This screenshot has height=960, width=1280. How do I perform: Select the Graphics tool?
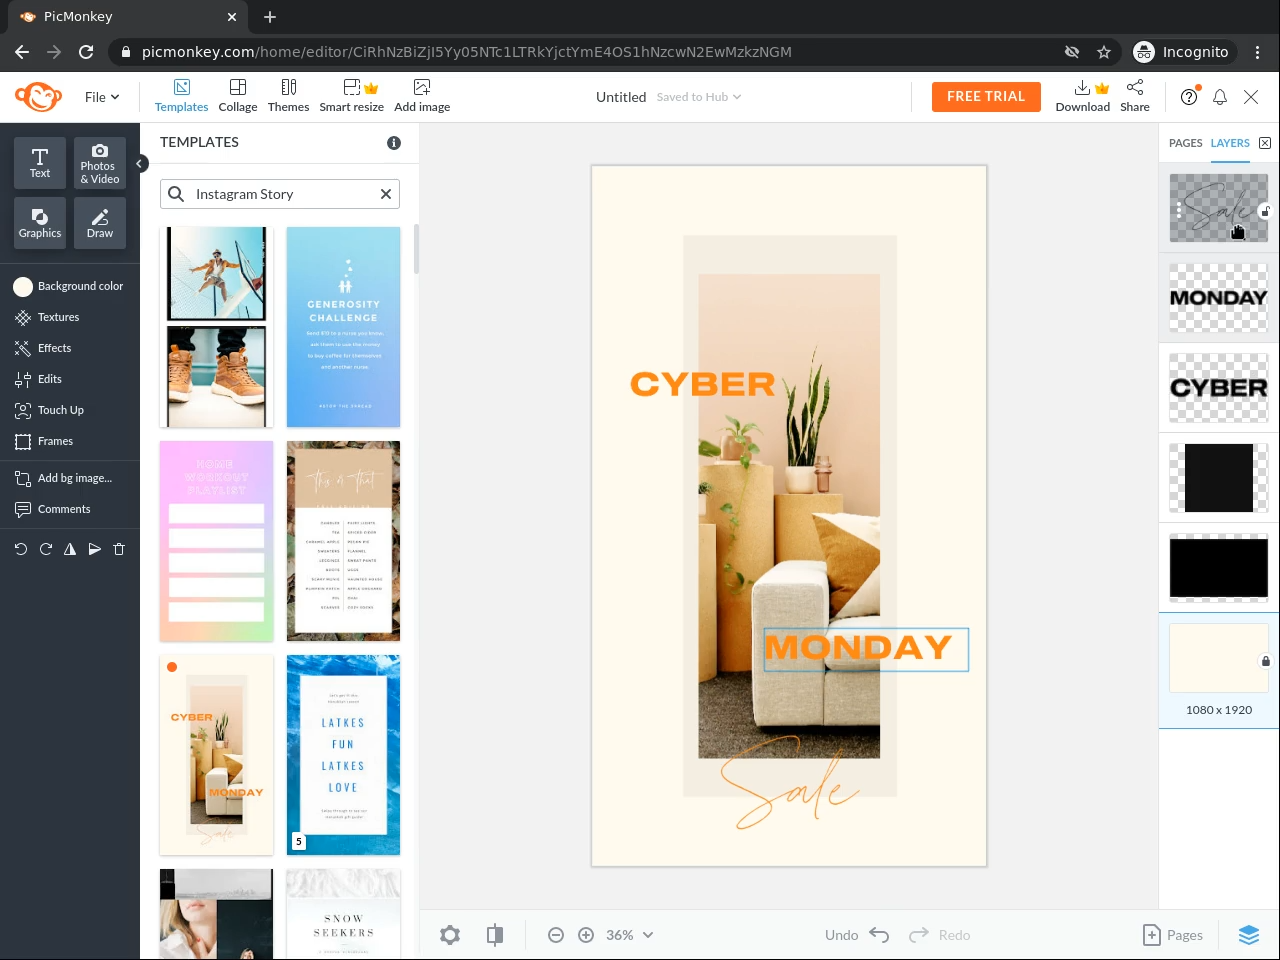click(40, 222)
